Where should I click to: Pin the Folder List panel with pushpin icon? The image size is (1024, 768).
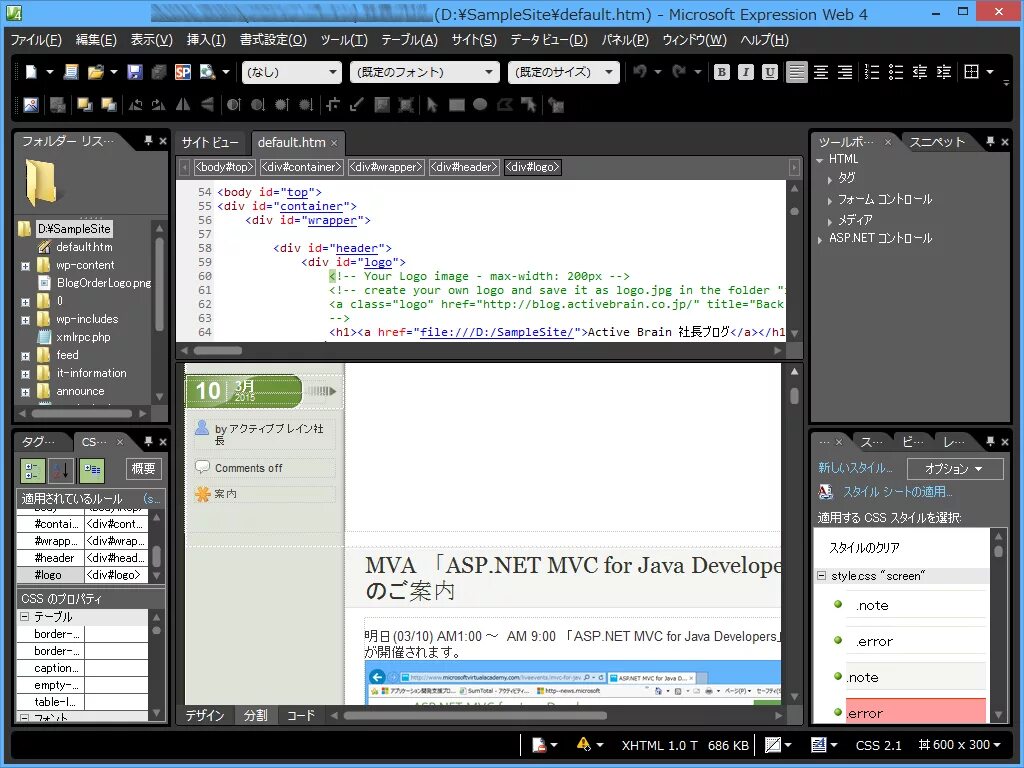coord(148,140)
